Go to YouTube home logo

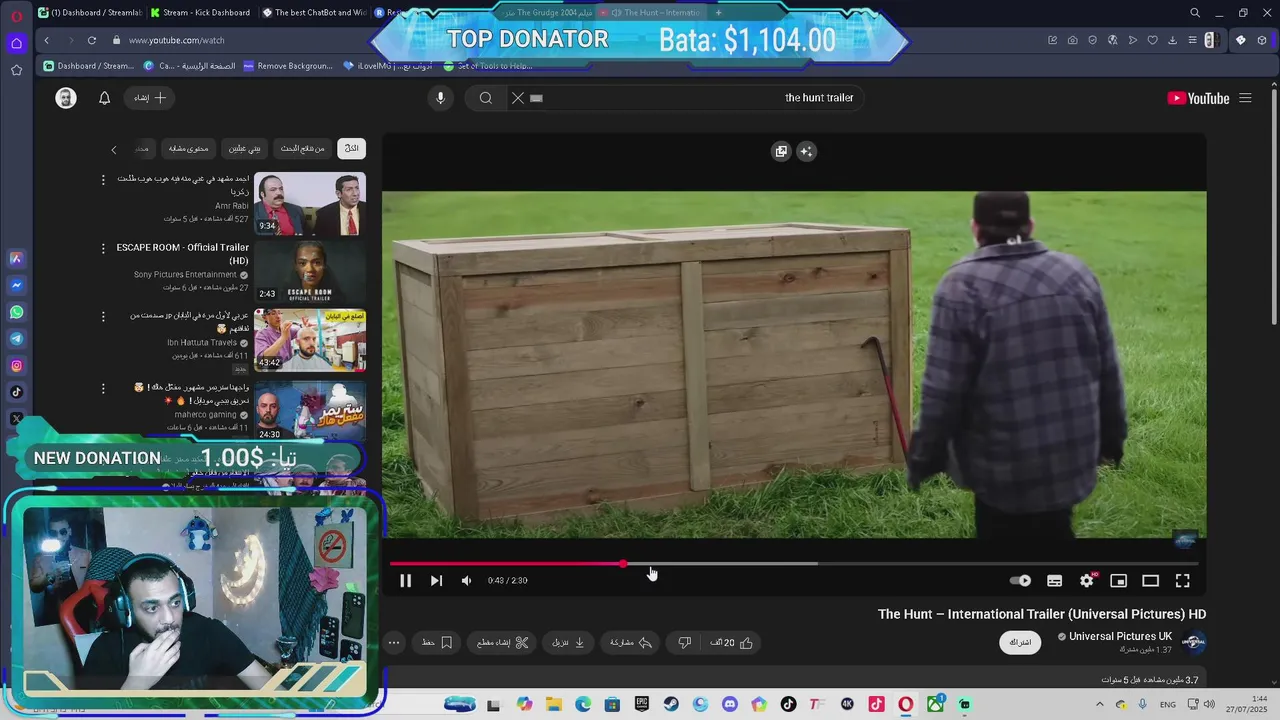1198,98
